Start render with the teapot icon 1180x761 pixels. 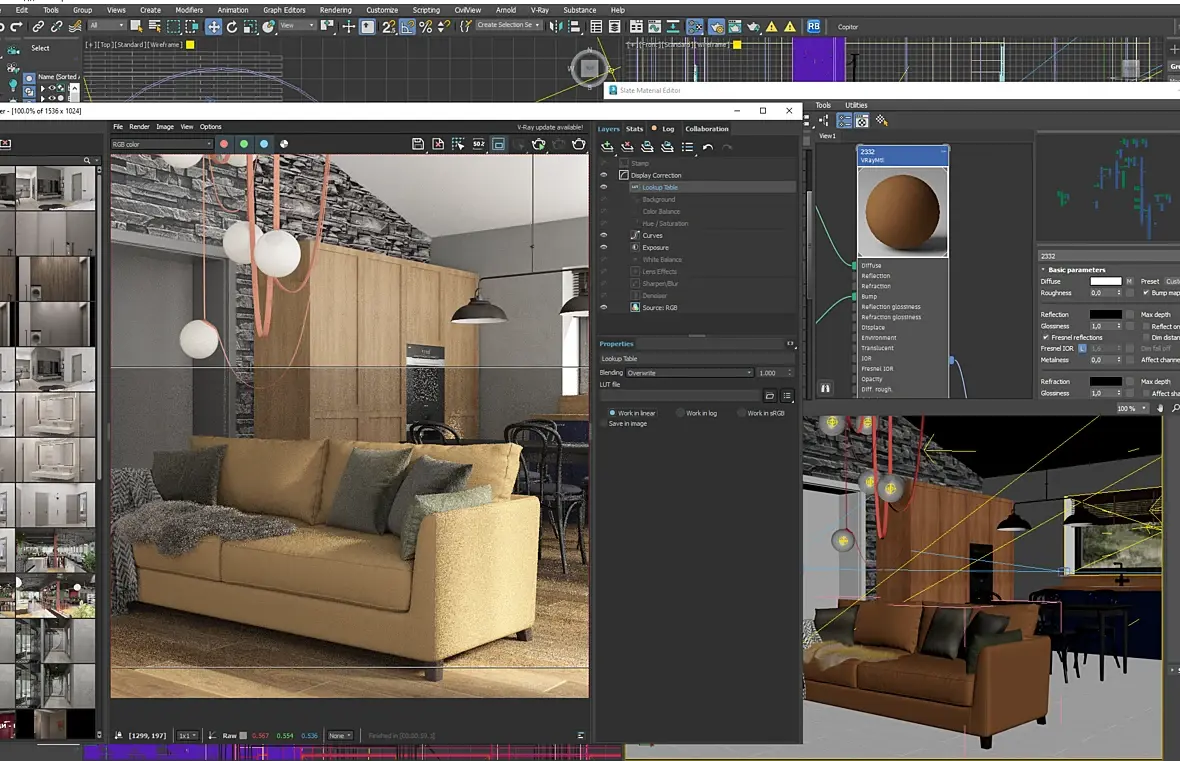(578, 144)
